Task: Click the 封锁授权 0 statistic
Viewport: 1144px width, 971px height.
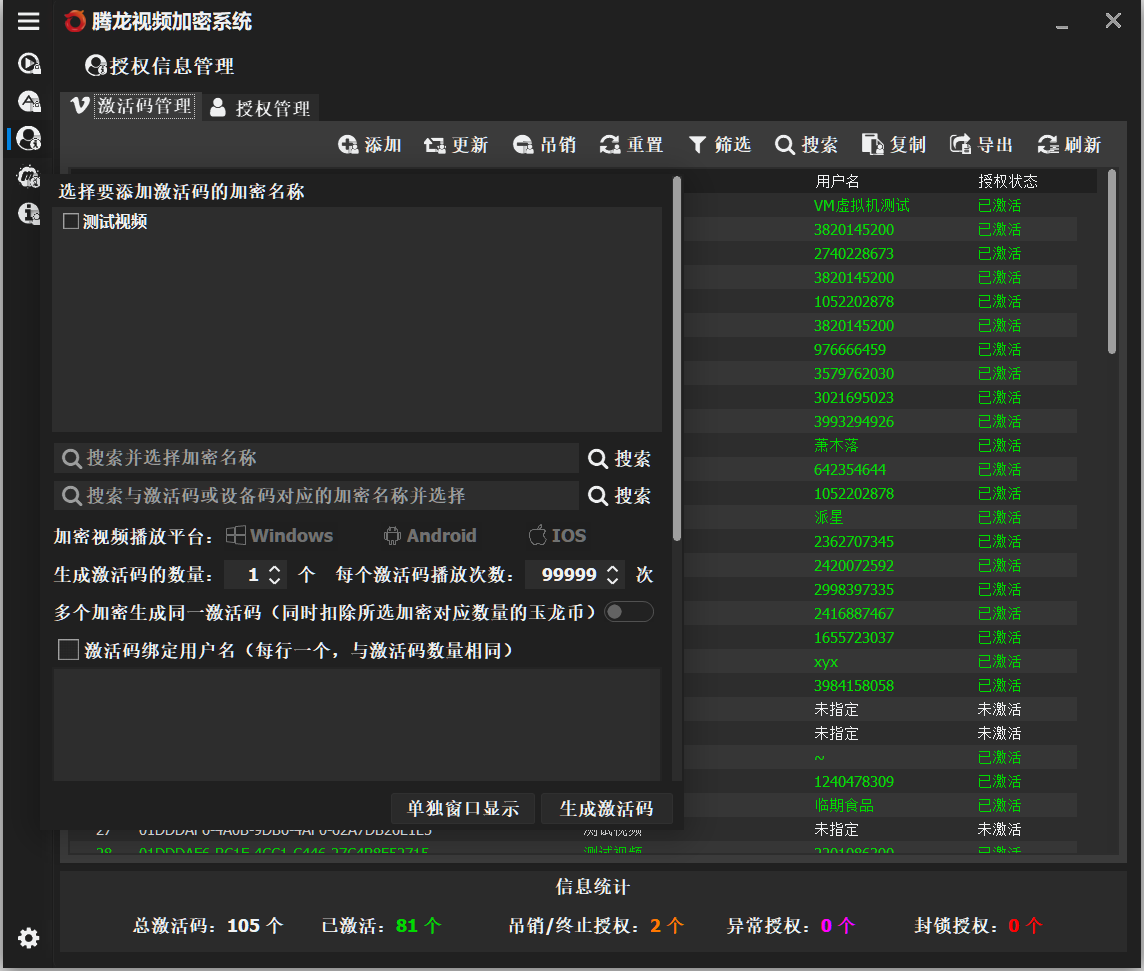Action: 978,926
